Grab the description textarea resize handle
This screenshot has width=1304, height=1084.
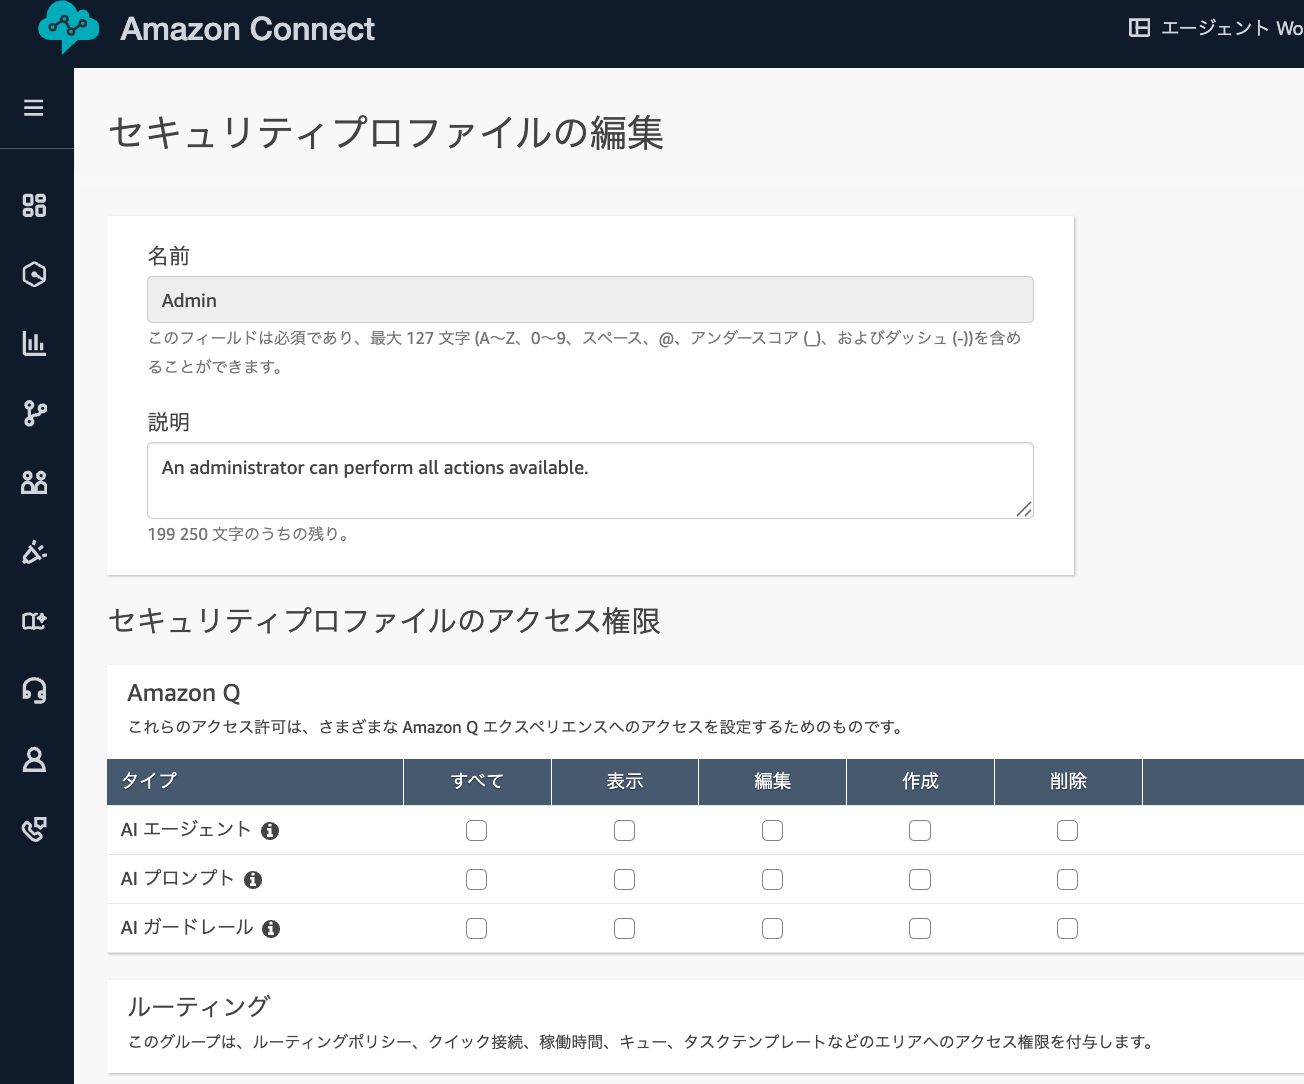[x=1024, y=509]
